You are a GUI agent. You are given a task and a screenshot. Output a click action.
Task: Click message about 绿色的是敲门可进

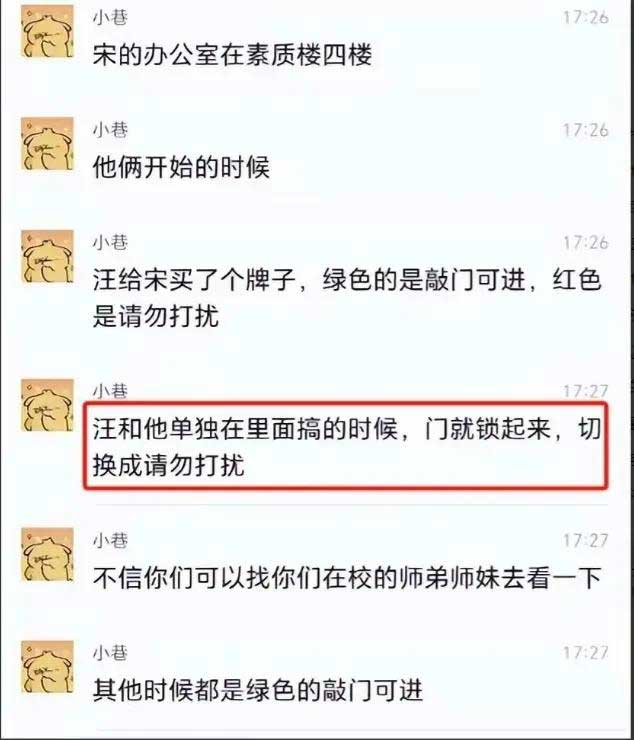(347, 298)
